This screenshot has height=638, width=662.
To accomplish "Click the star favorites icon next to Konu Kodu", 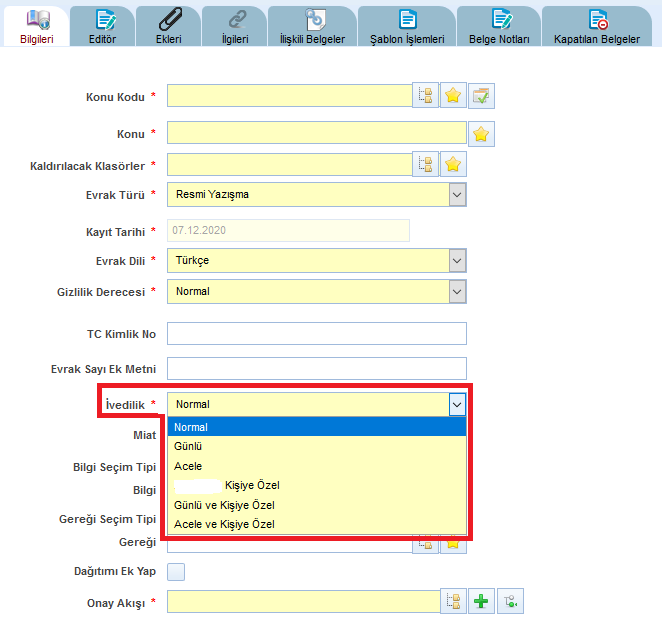I will click(x=453, y=96).
